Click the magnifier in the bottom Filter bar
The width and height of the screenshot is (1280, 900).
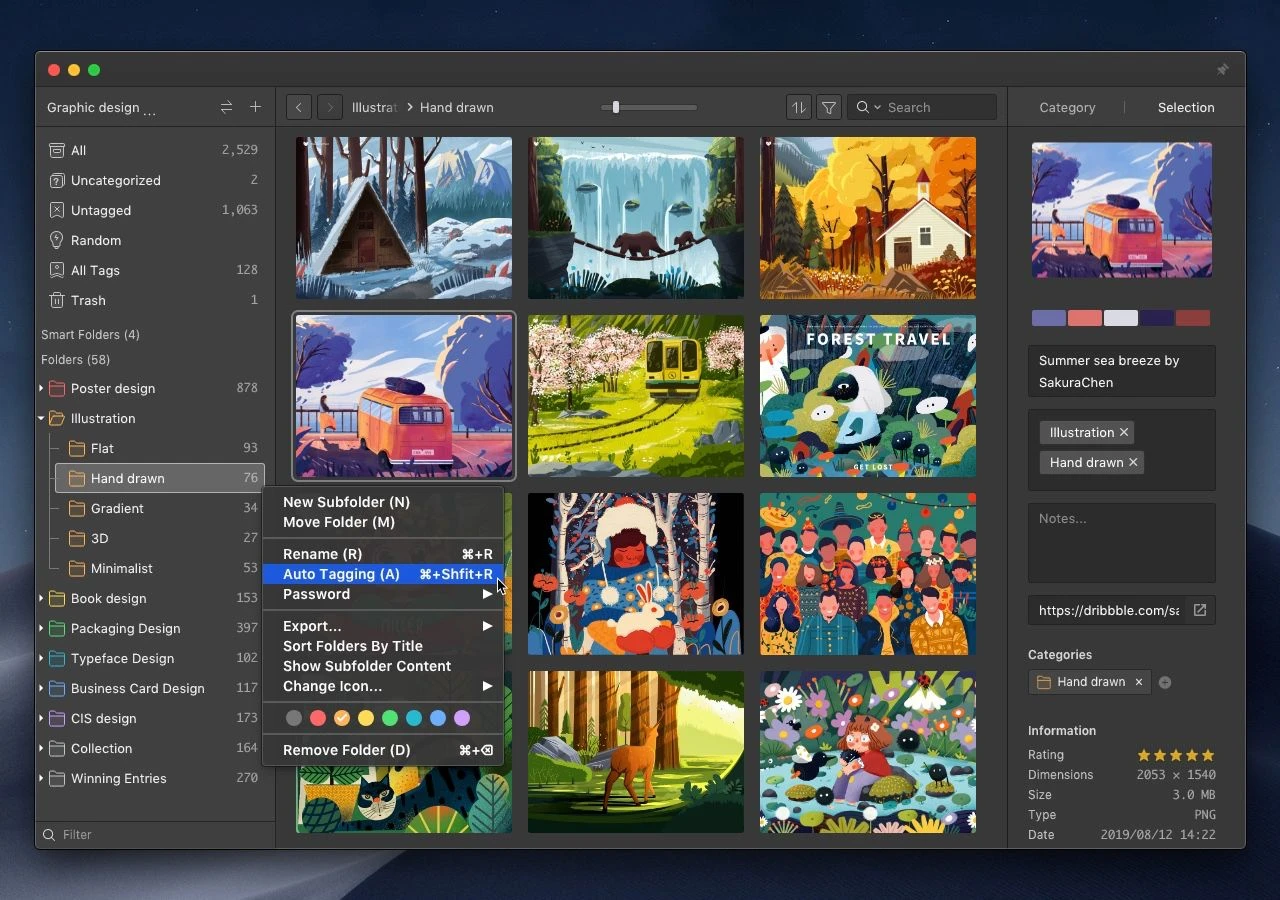pyautogui.click(x=47, y=834)
